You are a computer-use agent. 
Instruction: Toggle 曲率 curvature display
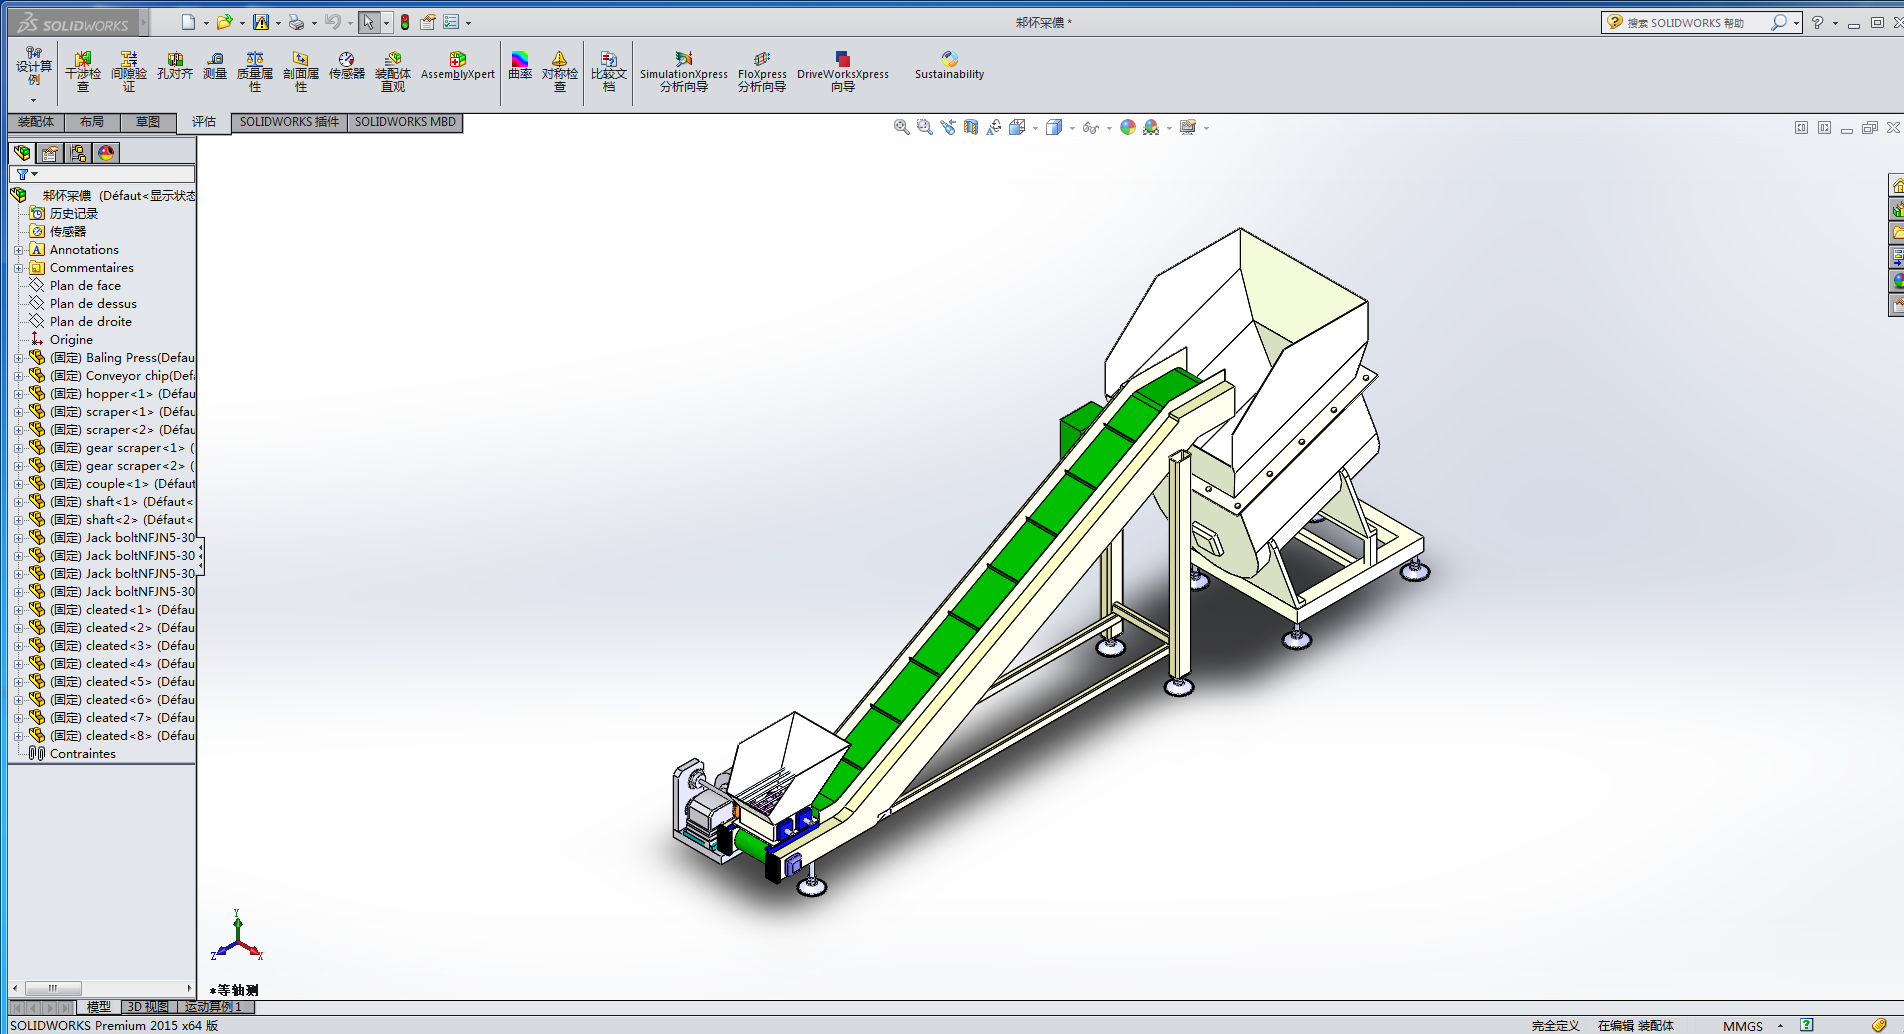coord(519,66)
